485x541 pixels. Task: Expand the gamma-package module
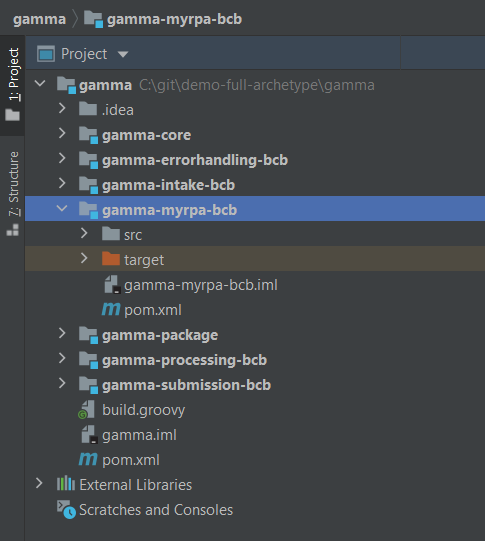tap(62, 333)
